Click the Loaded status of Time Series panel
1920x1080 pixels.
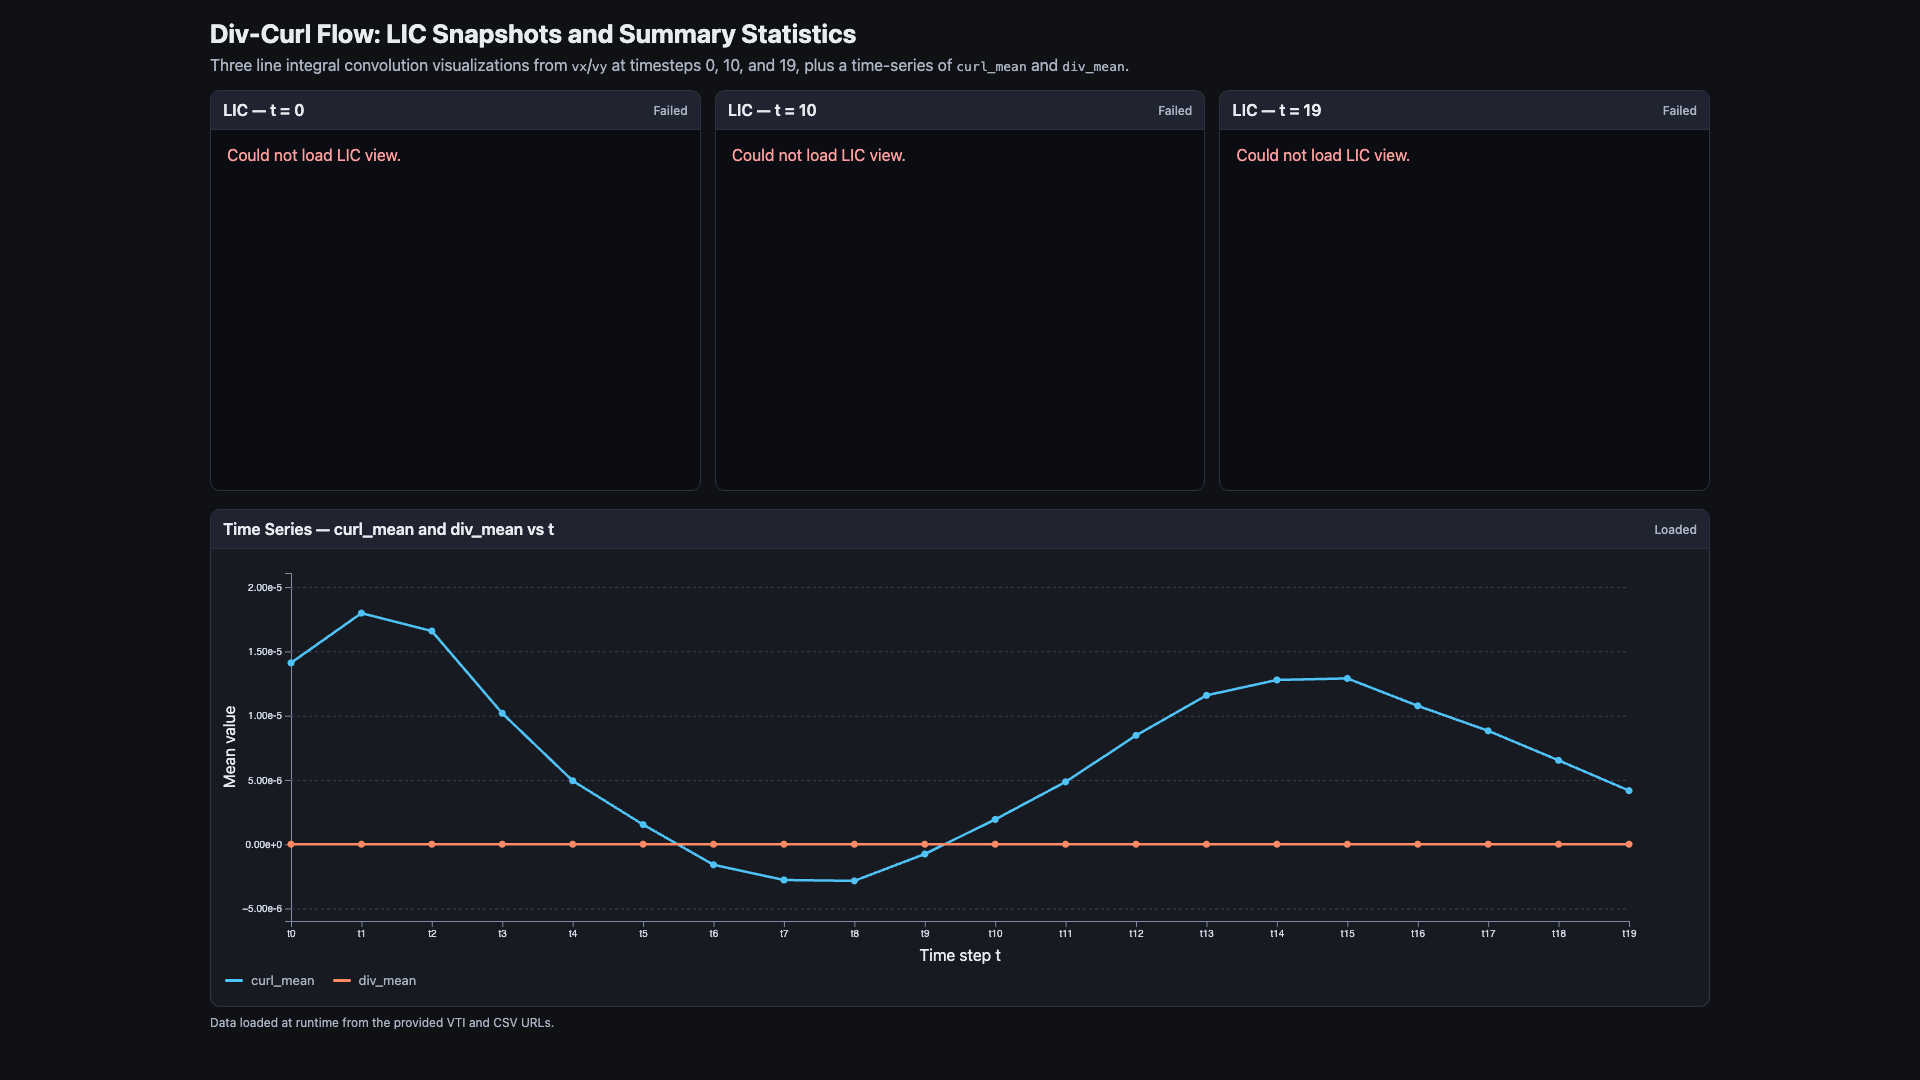click(x=1675, y=530)
